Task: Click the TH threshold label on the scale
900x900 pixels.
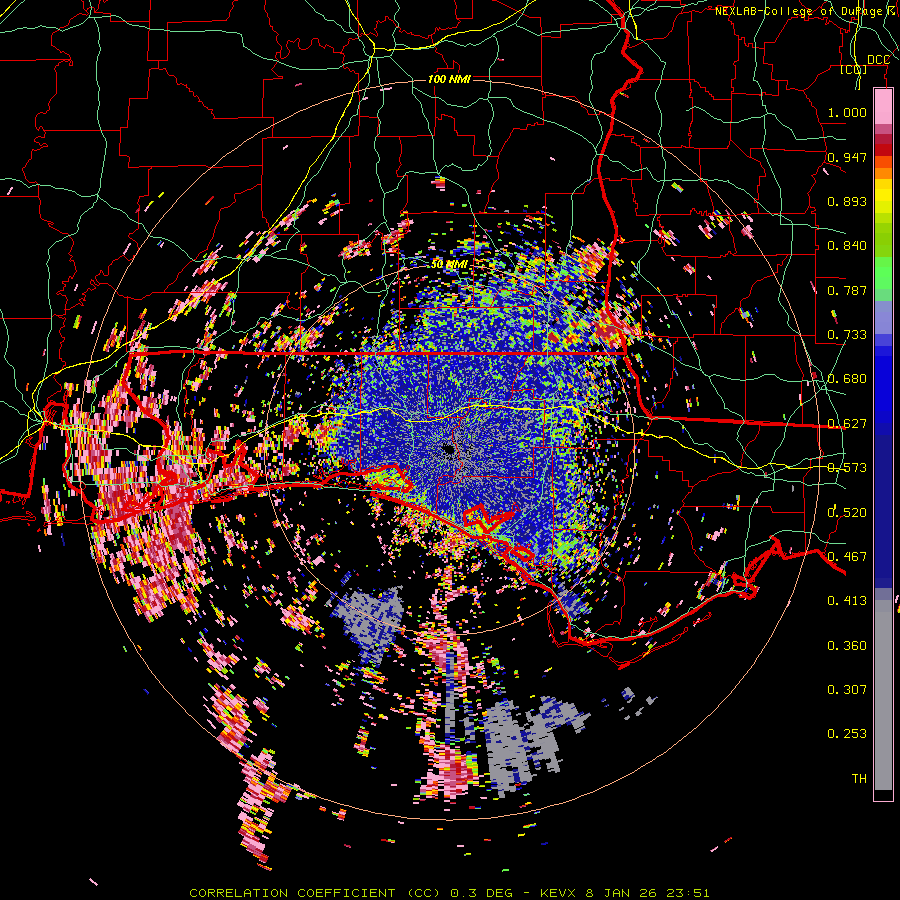Action: (859, 779)
